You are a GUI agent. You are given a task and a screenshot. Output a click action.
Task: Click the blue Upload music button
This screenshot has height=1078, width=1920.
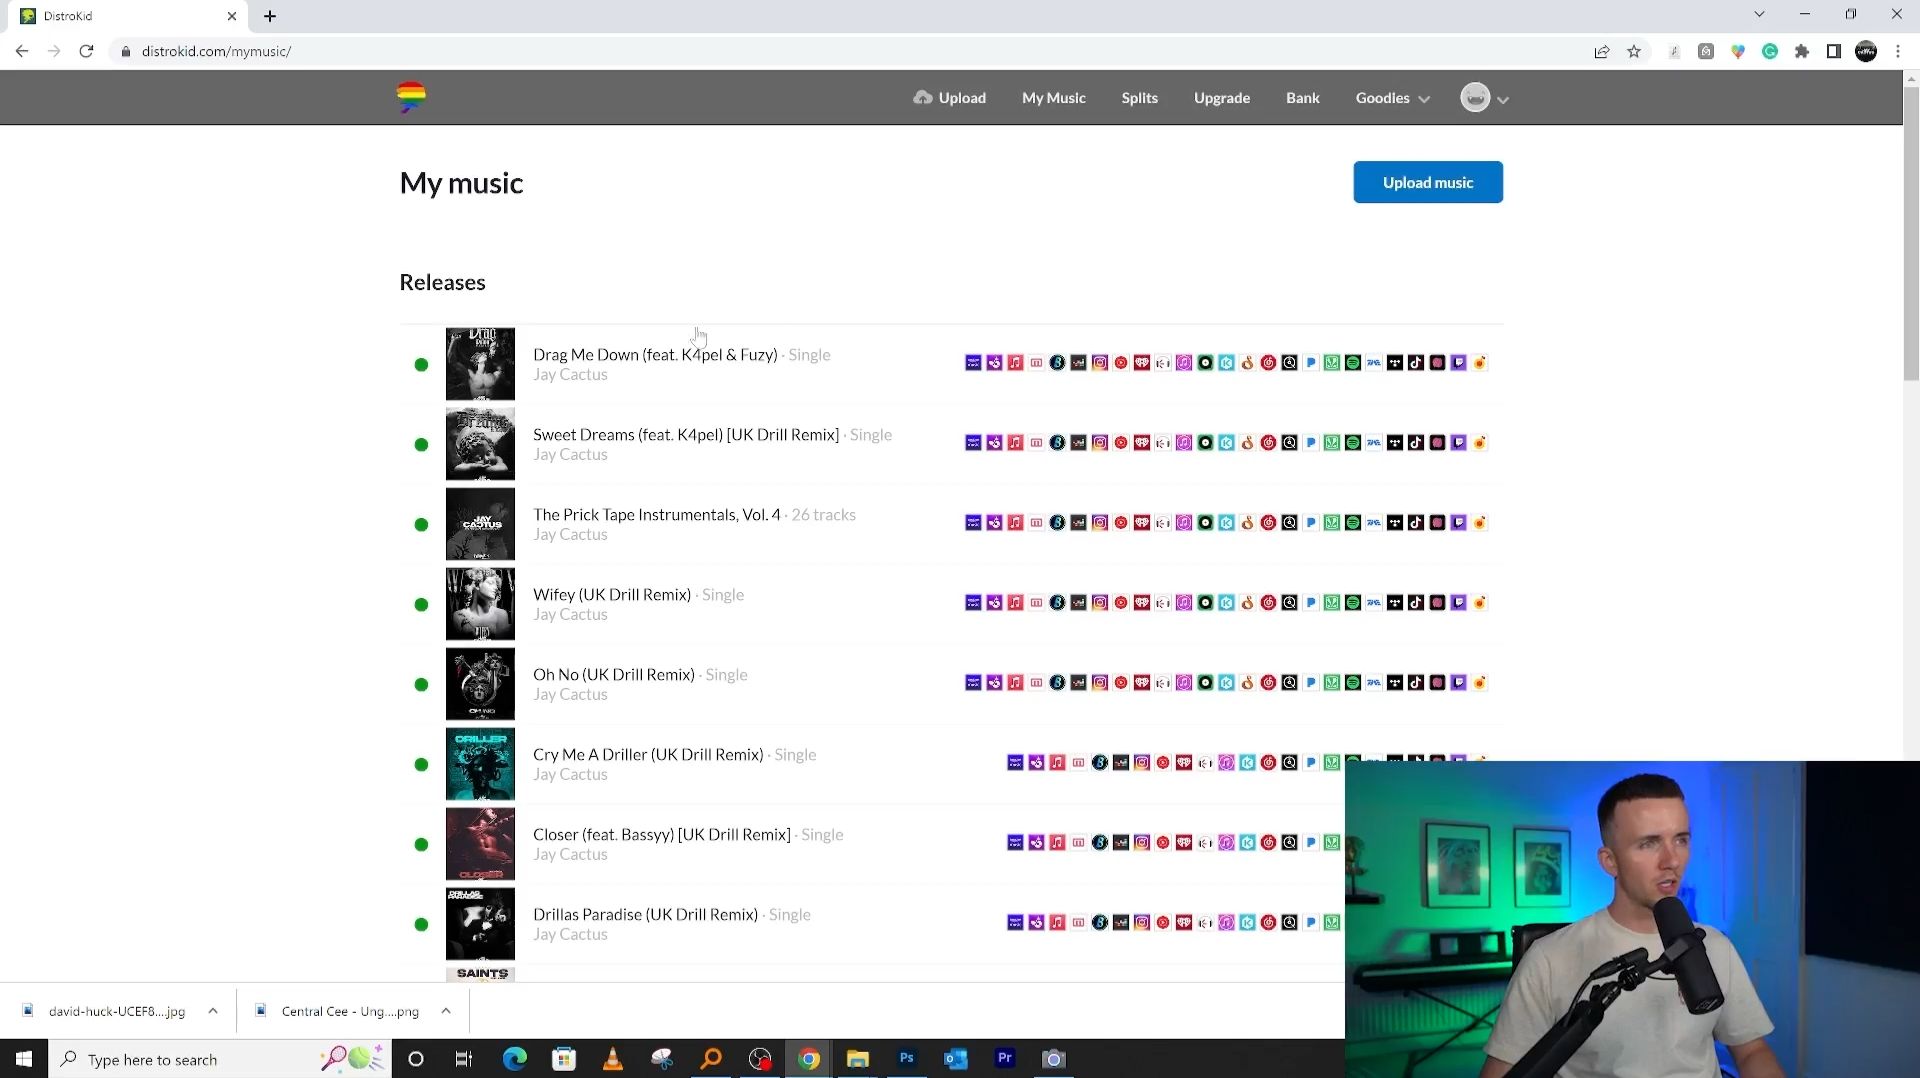point(1427,182)
